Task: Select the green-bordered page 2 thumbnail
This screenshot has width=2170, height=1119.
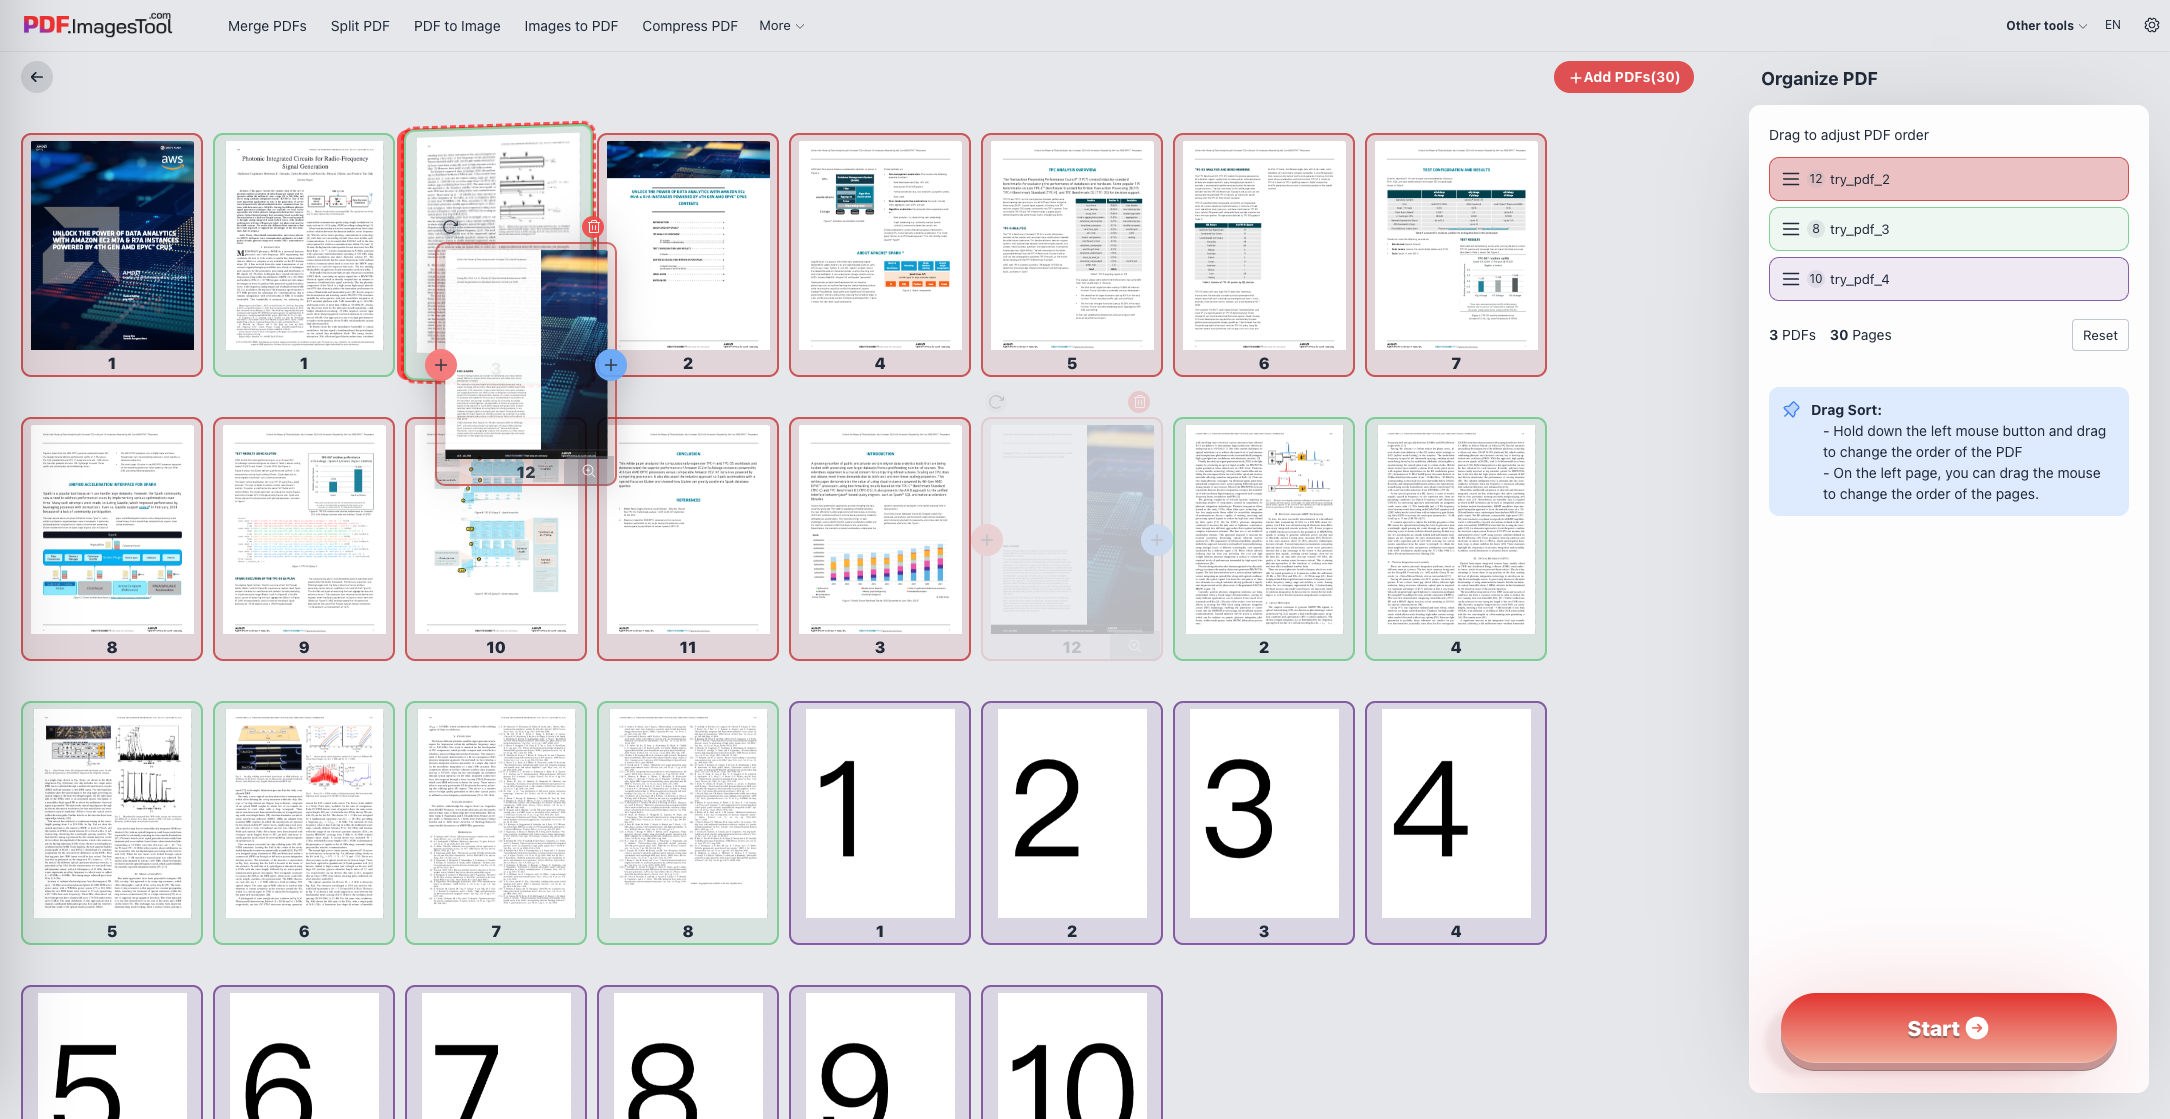Action: coord(1264,539)
